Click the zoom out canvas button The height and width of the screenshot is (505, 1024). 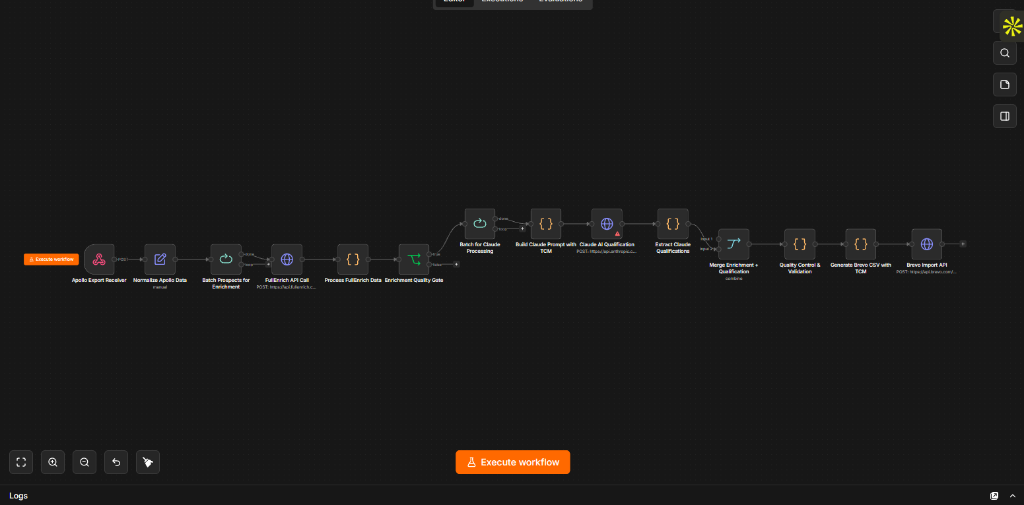click(84, 462)
